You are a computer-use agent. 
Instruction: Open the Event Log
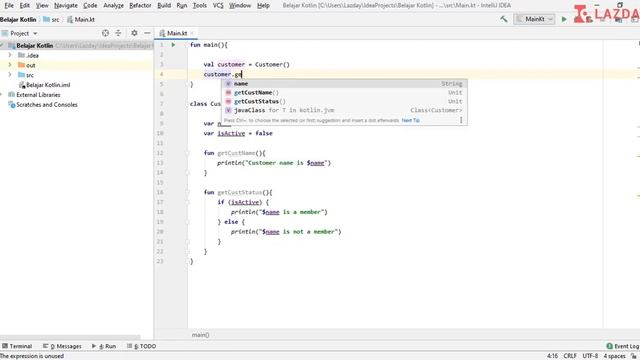tap(623, 346)
